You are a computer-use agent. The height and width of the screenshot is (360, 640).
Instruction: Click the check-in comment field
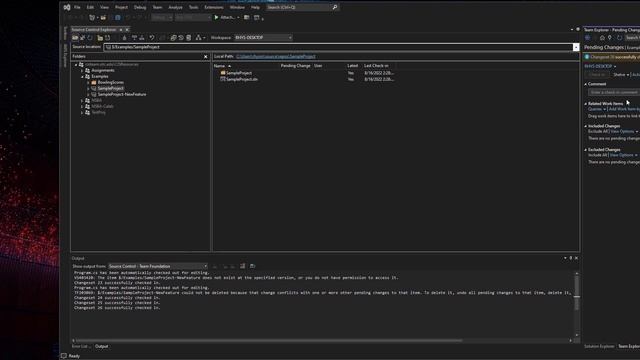pos(614,92)
